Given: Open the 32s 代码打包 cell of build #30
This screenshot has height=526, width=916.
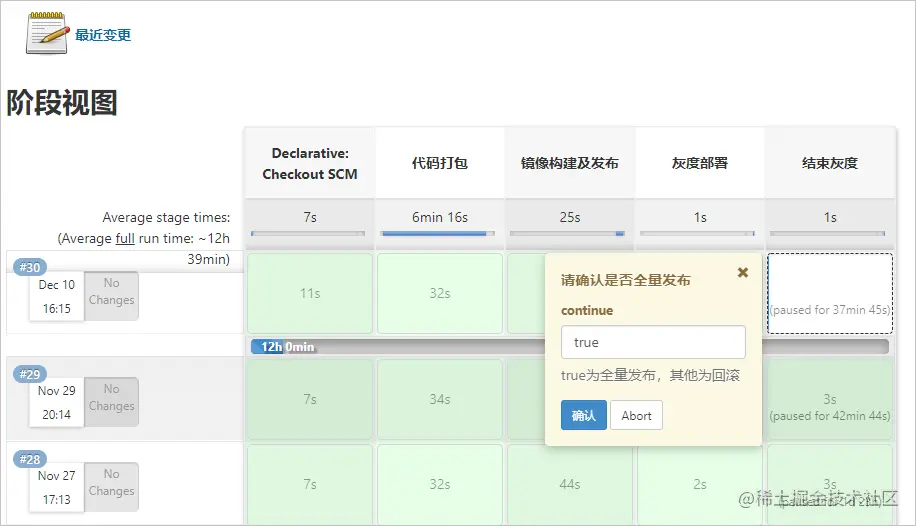Looking at the screenshot, I should tap(440, 293).
